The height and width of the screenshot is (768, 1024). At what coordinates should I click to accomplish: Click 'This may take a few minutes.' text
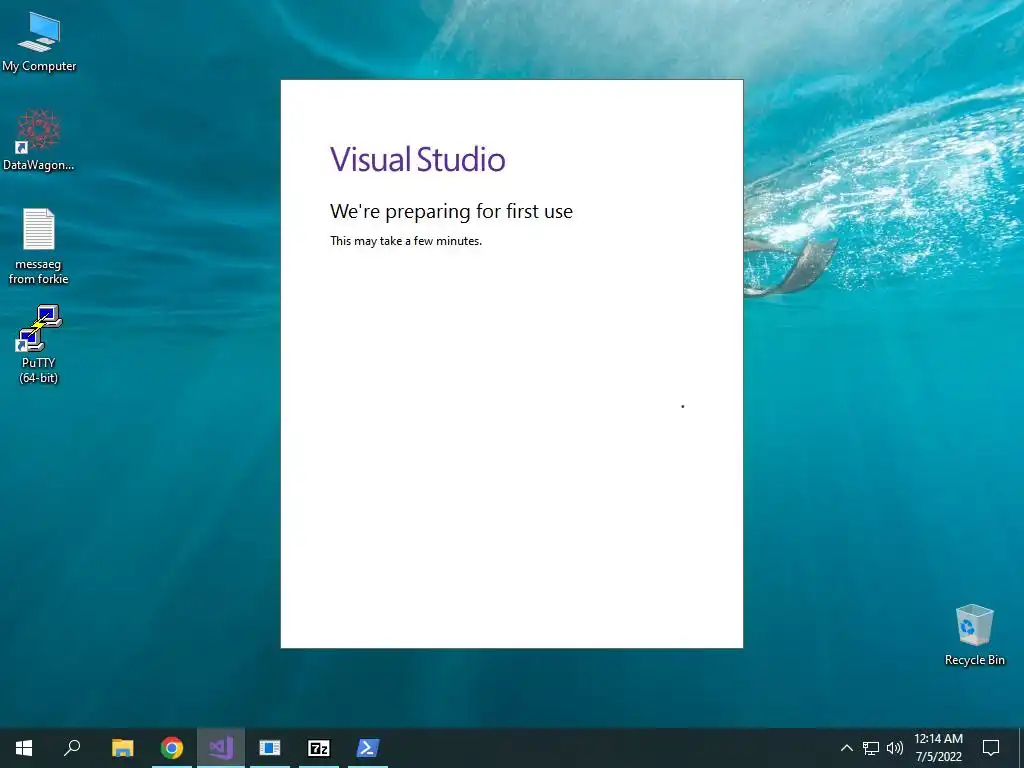406,241
